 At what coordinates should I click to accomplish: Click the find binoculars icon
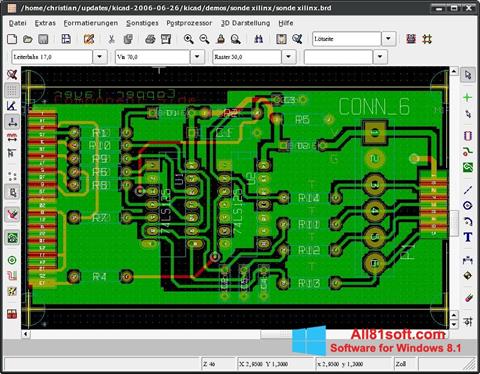(x=259, y=39)
